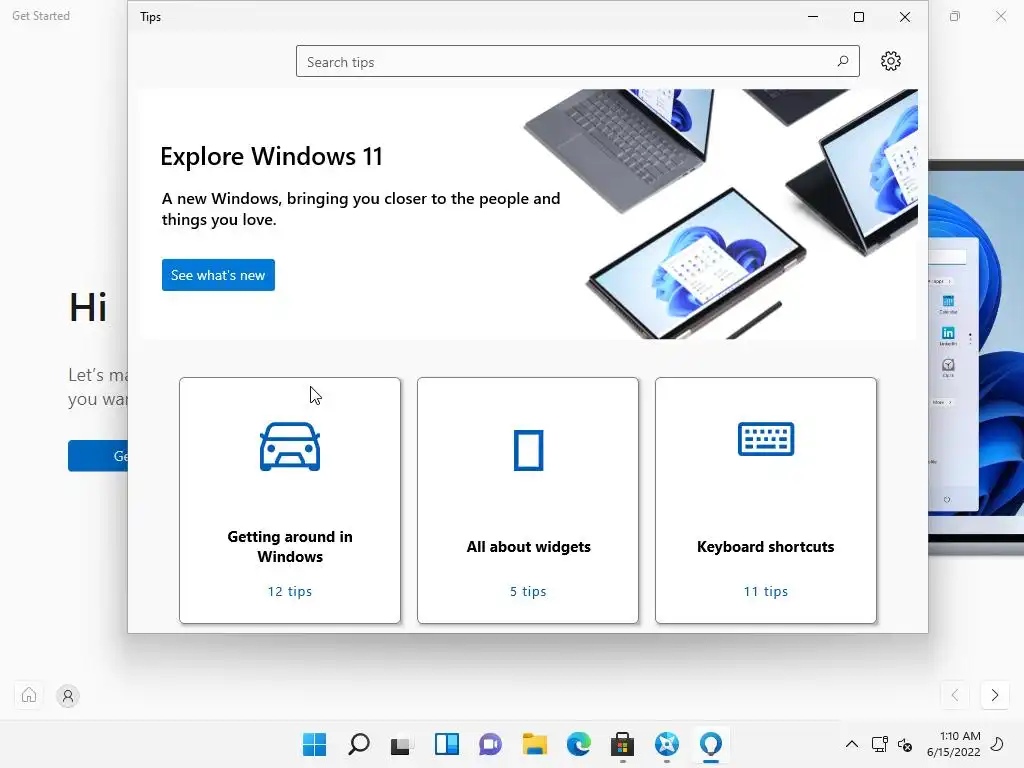Switch to Get Started app on taskbar
The height and width of the screenshot is (768, 1024).
coord(667,744)
